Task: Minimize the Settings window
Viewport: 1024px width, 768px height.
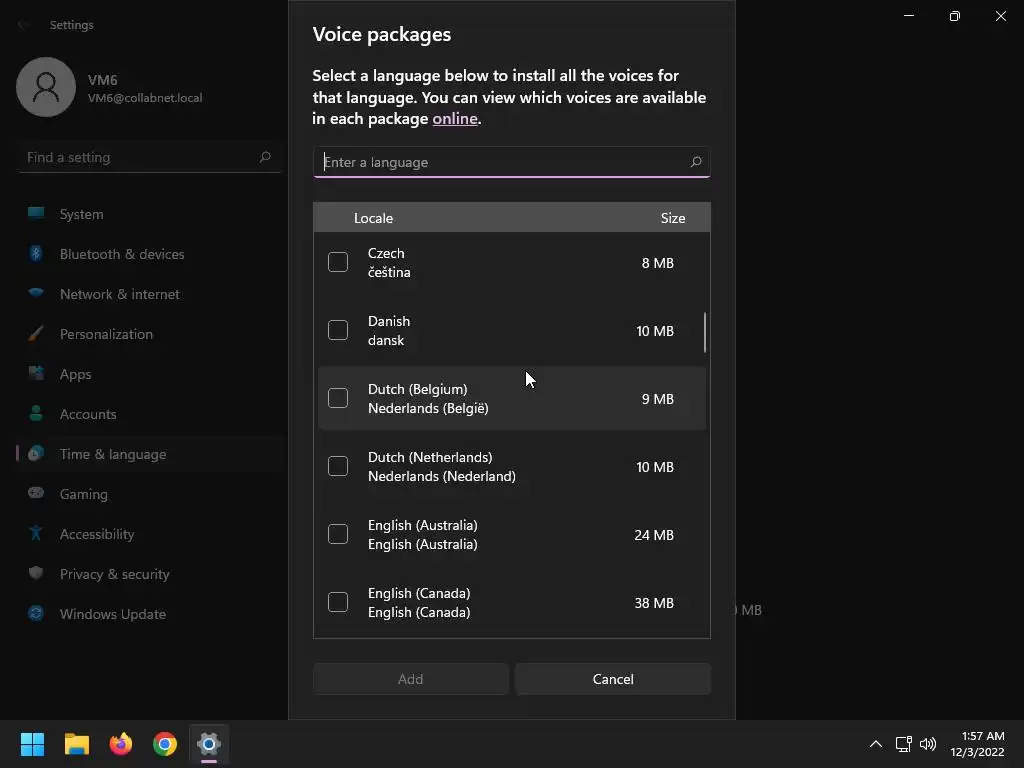Action: (x=909, y=16)
